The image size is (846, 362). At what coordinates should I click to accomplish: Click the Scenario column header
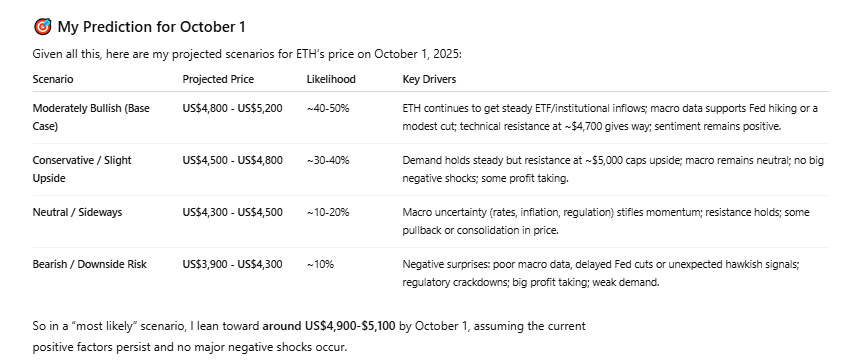53,79
